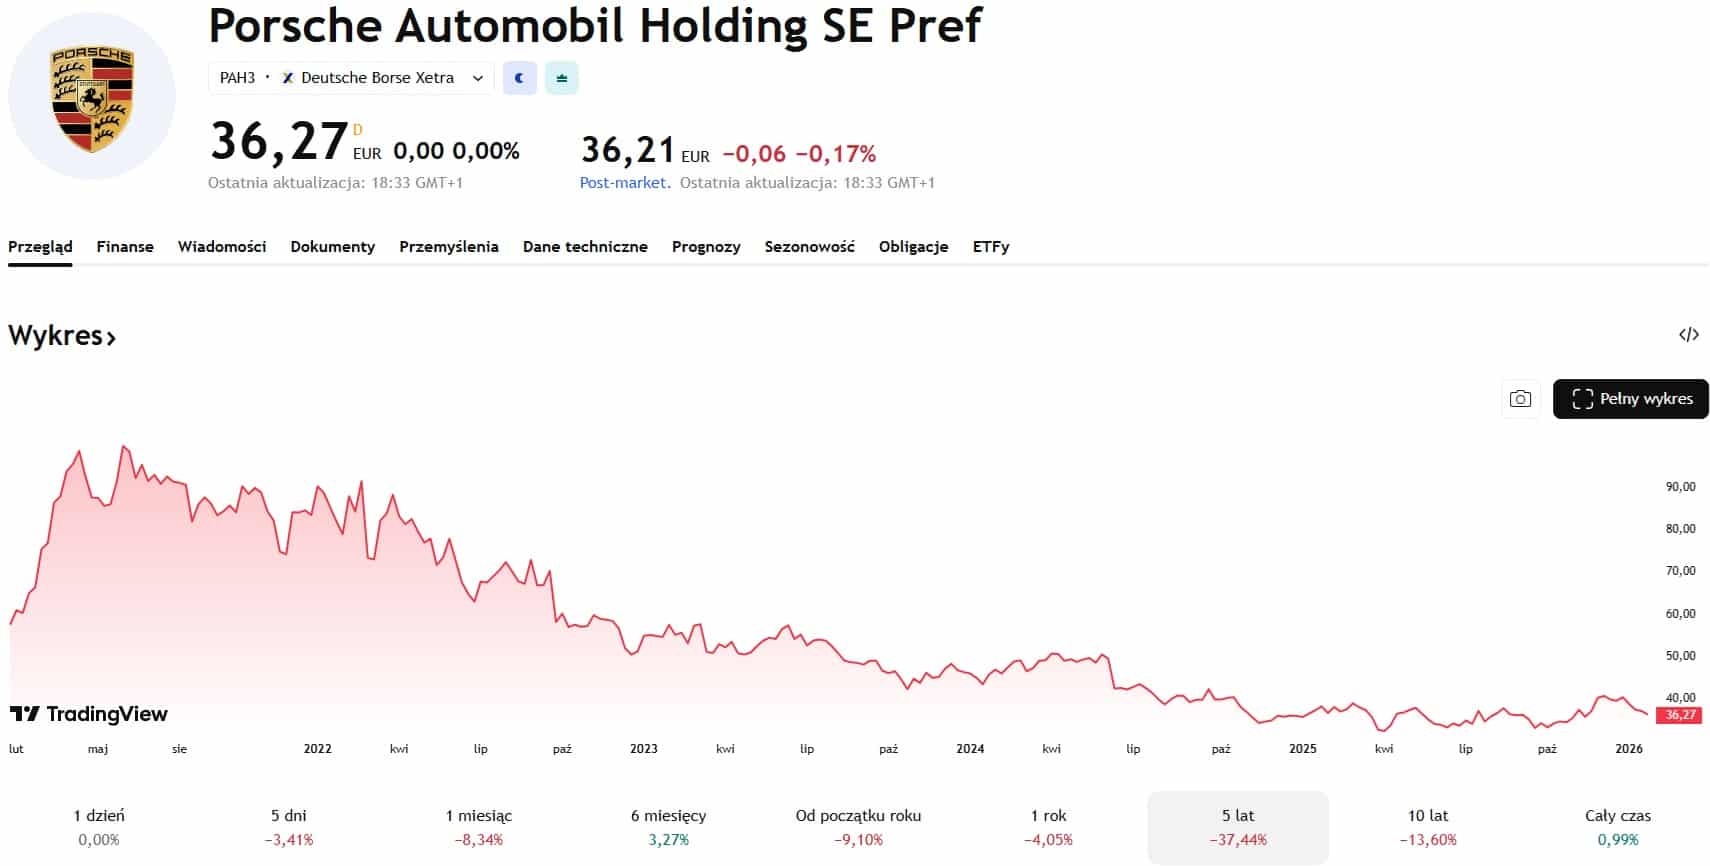This screenshot has height=866, width=1710.
Task: Click the moon post-market session icon
Action: tap(519, 78)
